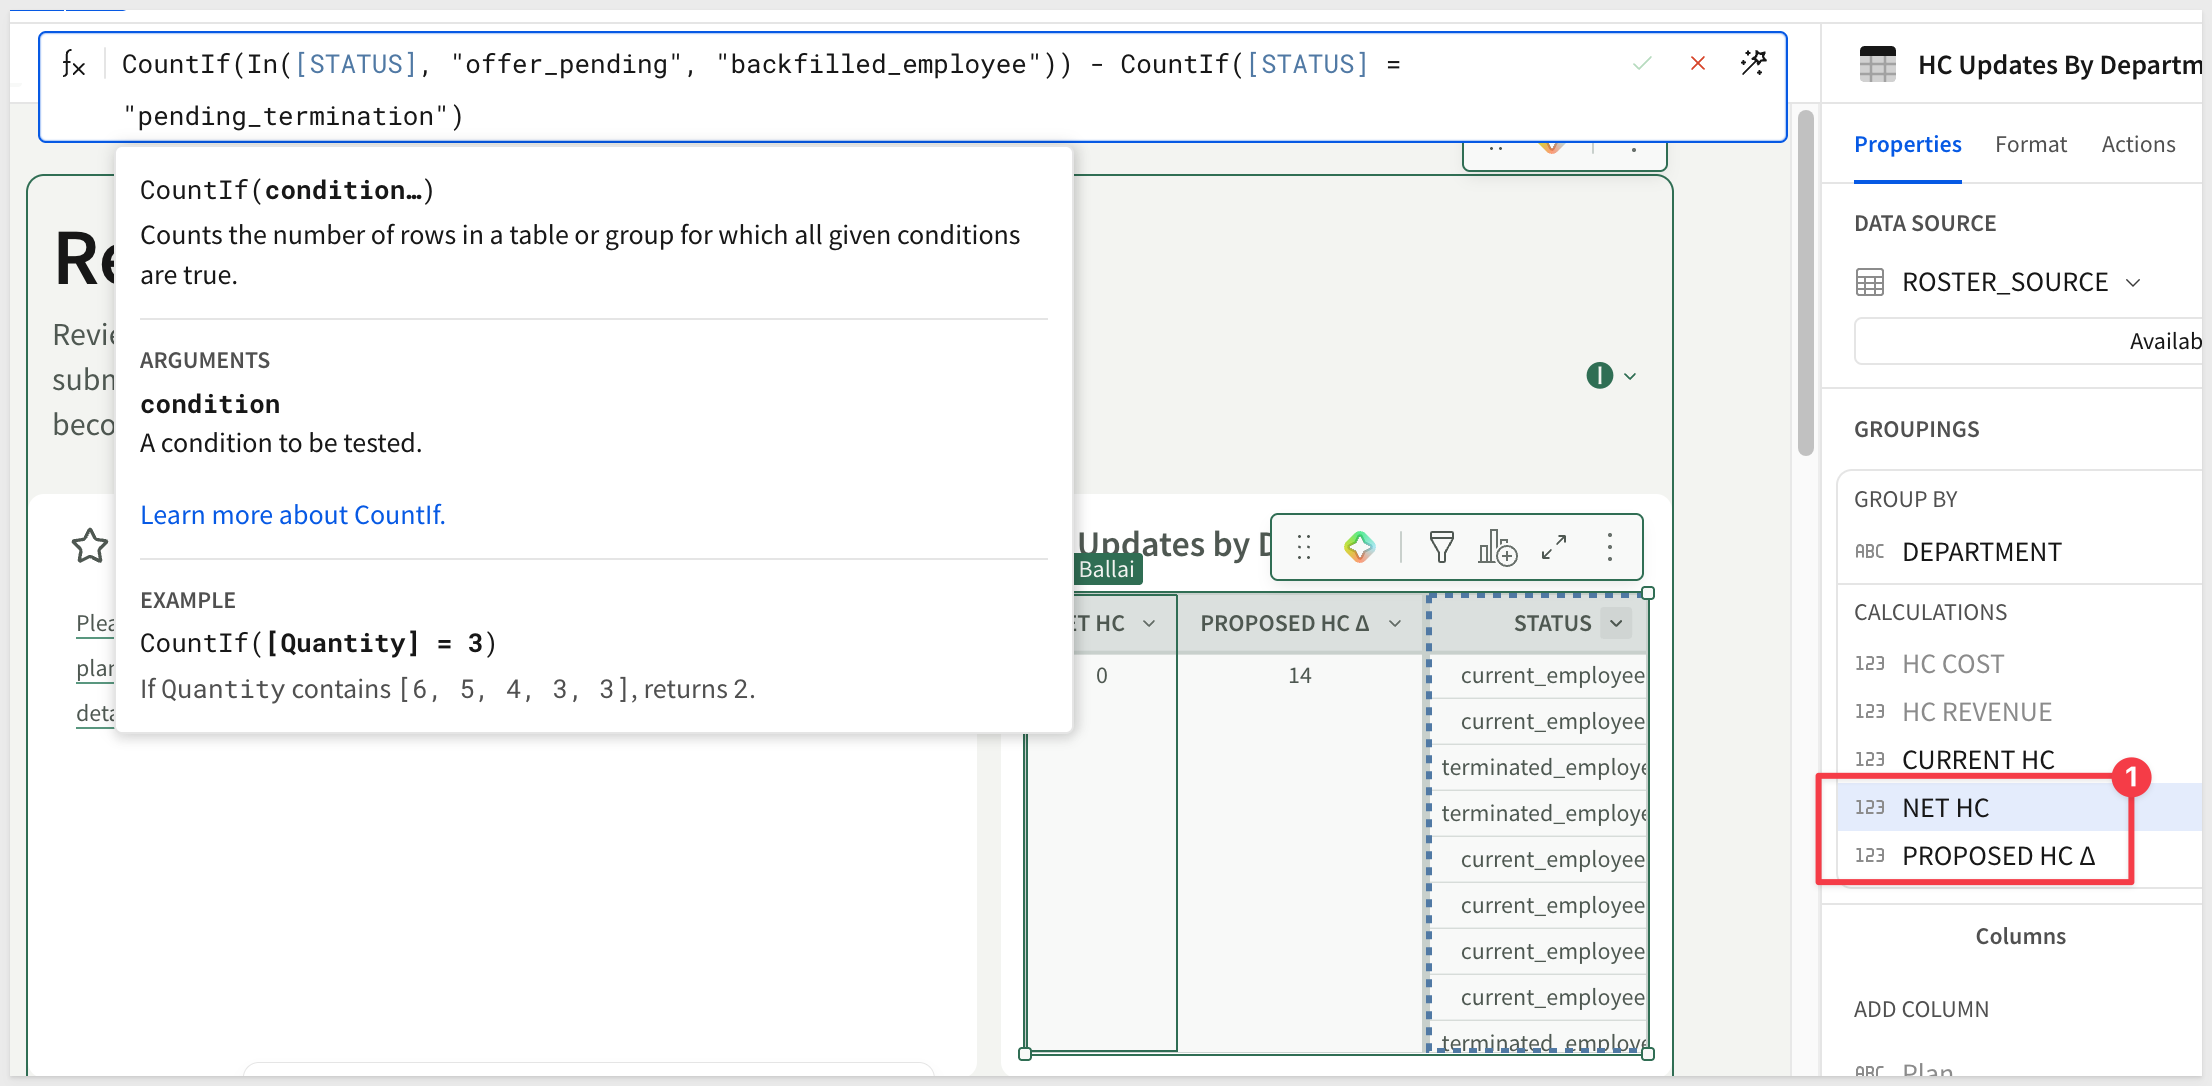The width and height of the screenshot is (2212, 1086).
Task: Open the table's more options menu
Action: (1610, 547)
